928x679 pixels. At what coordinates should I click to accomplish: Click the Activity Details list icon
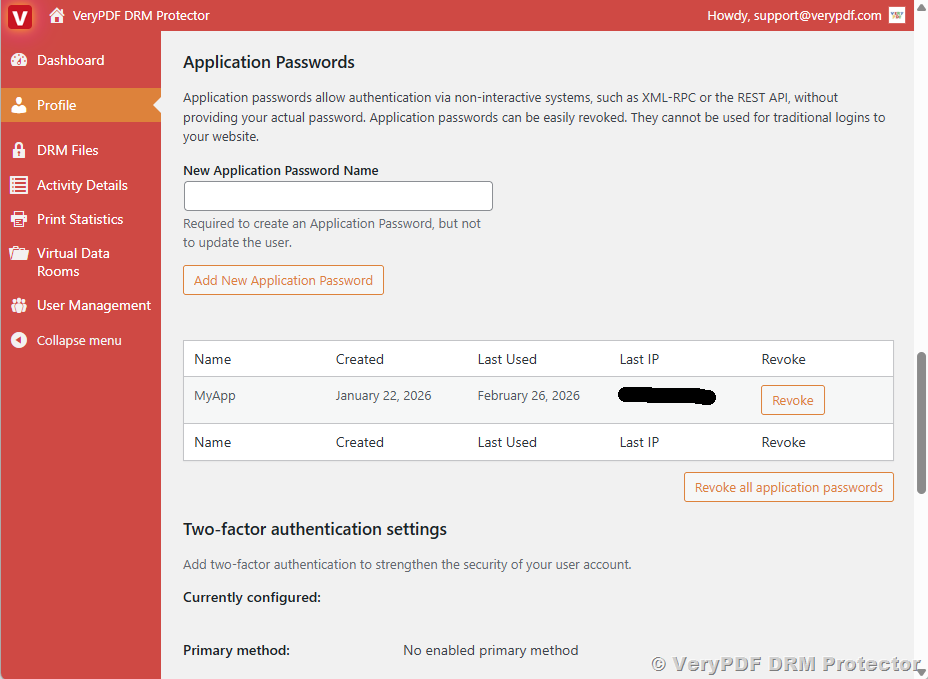pos(19,185)
